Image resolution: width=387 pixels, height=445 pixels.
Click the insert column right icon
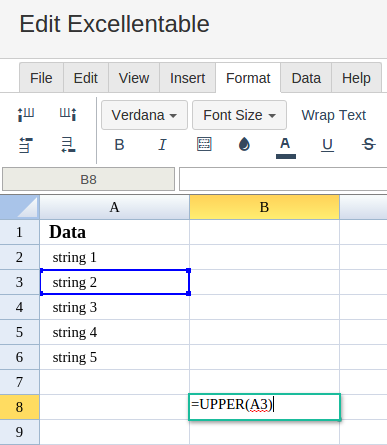click(68, 114)
